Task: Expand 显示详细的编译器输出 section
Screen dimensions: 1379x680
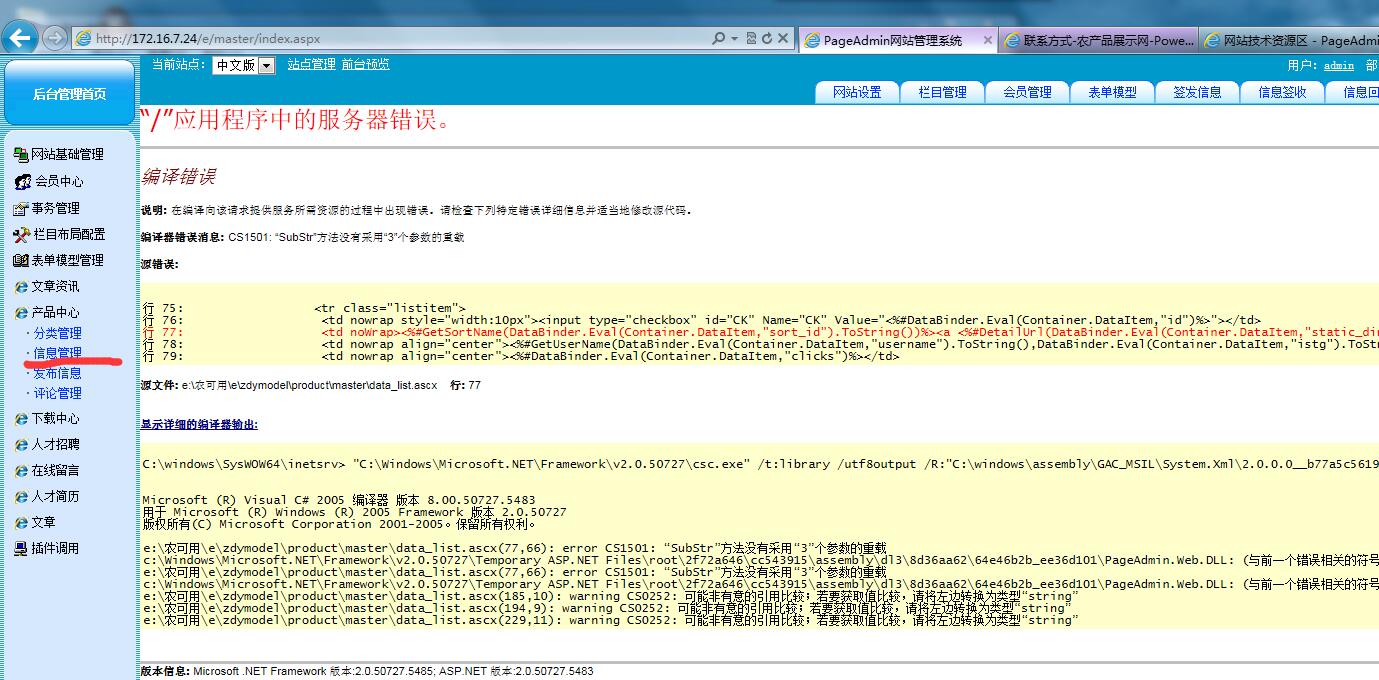Action: 199,425
